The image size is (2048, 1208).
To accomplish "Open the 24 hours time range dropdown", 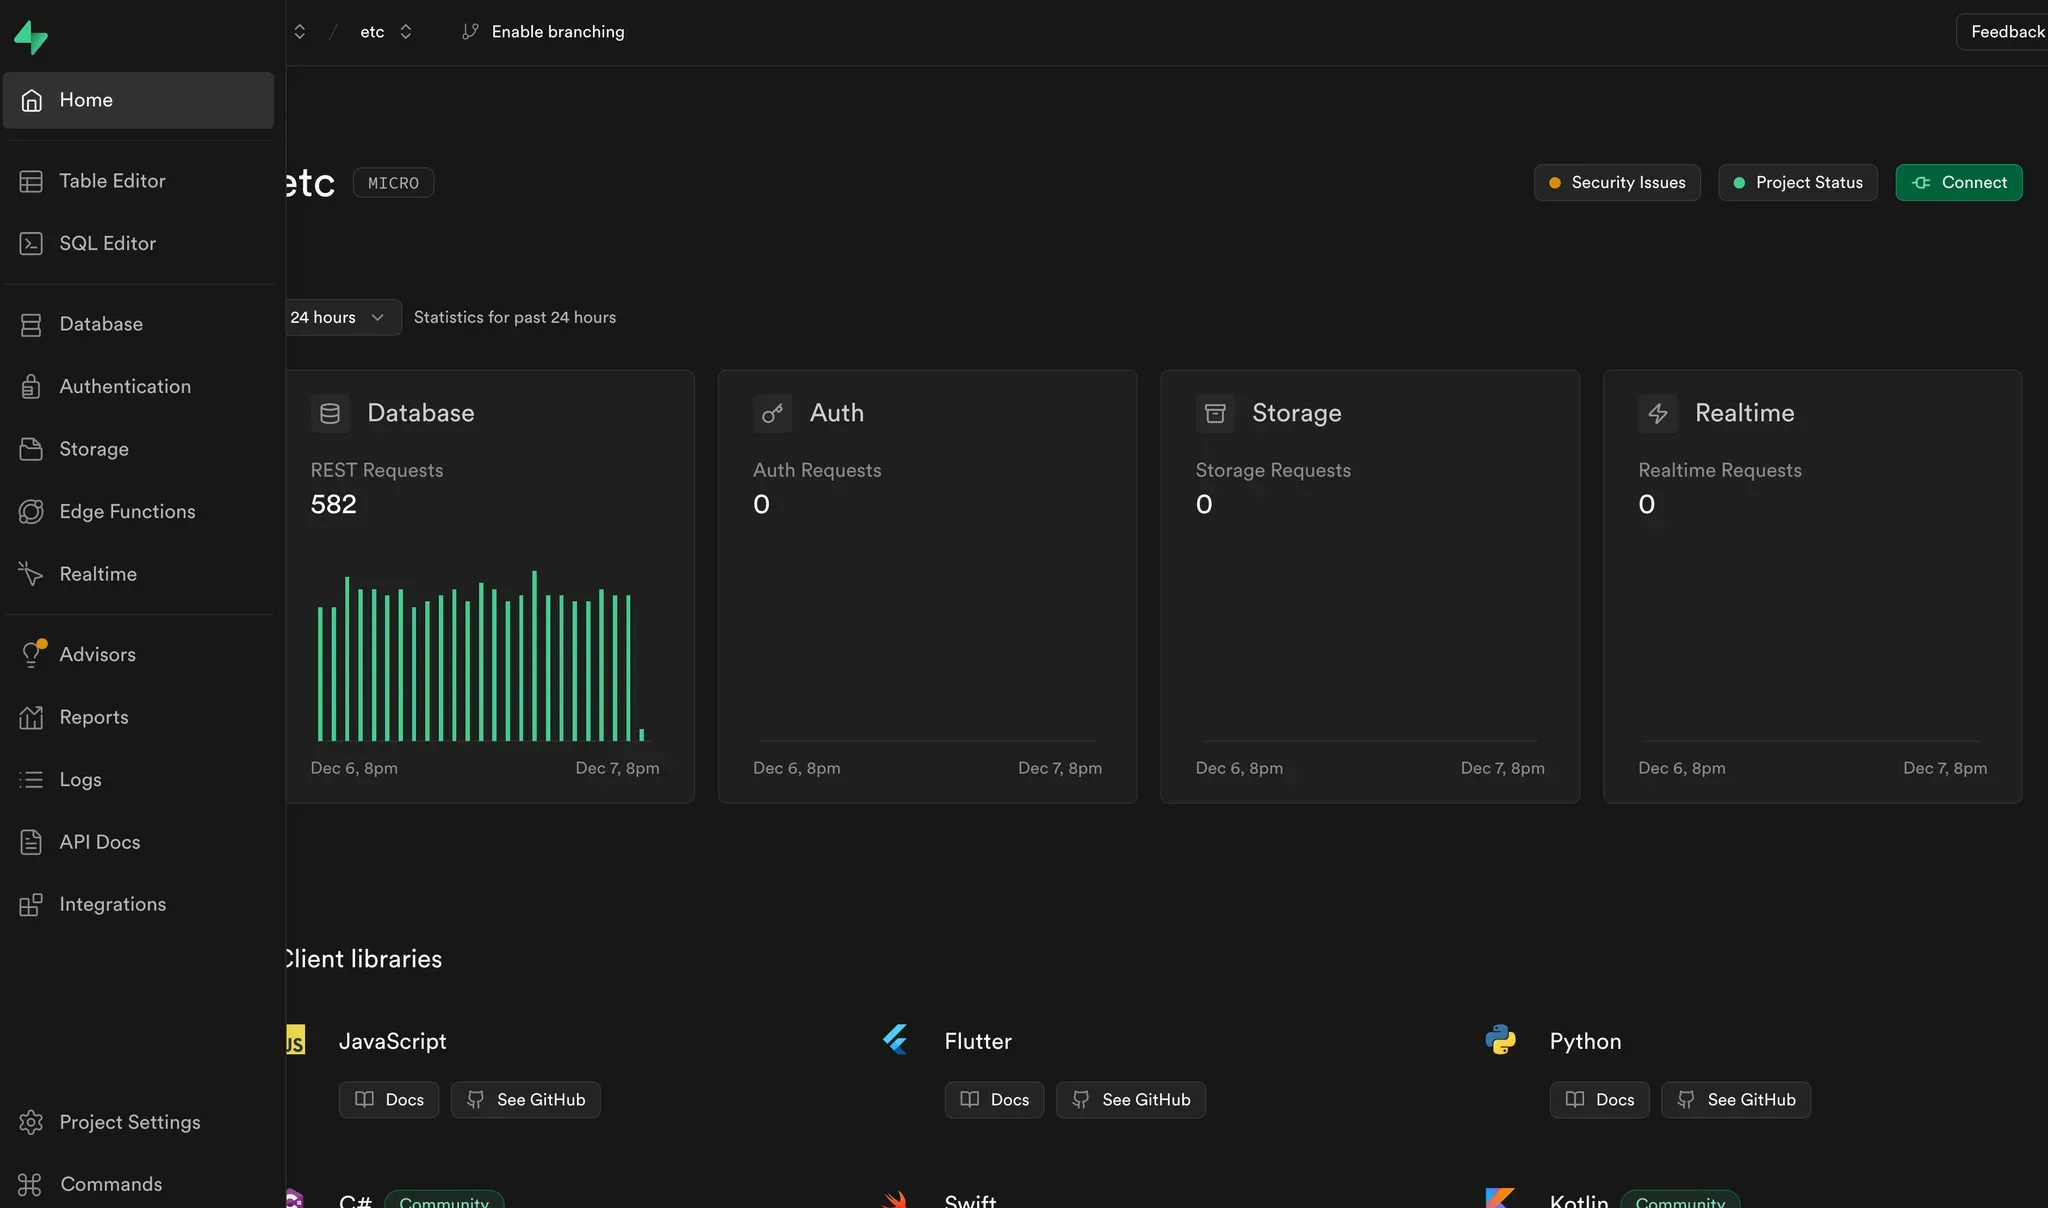I will click(342, 317).
